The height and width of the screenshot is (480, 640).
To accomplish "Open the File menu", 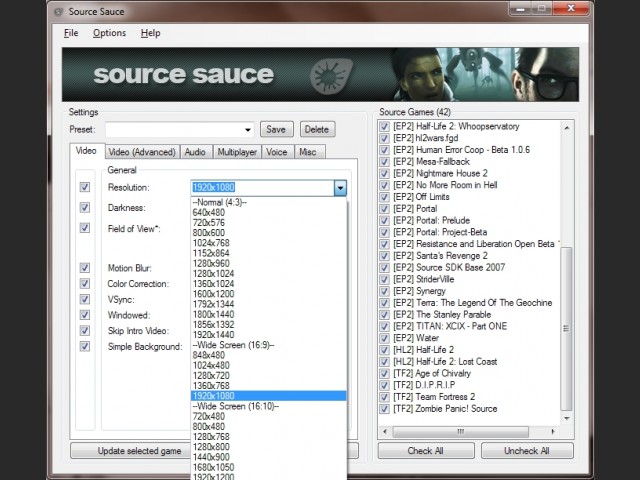I will pos(71,33).
